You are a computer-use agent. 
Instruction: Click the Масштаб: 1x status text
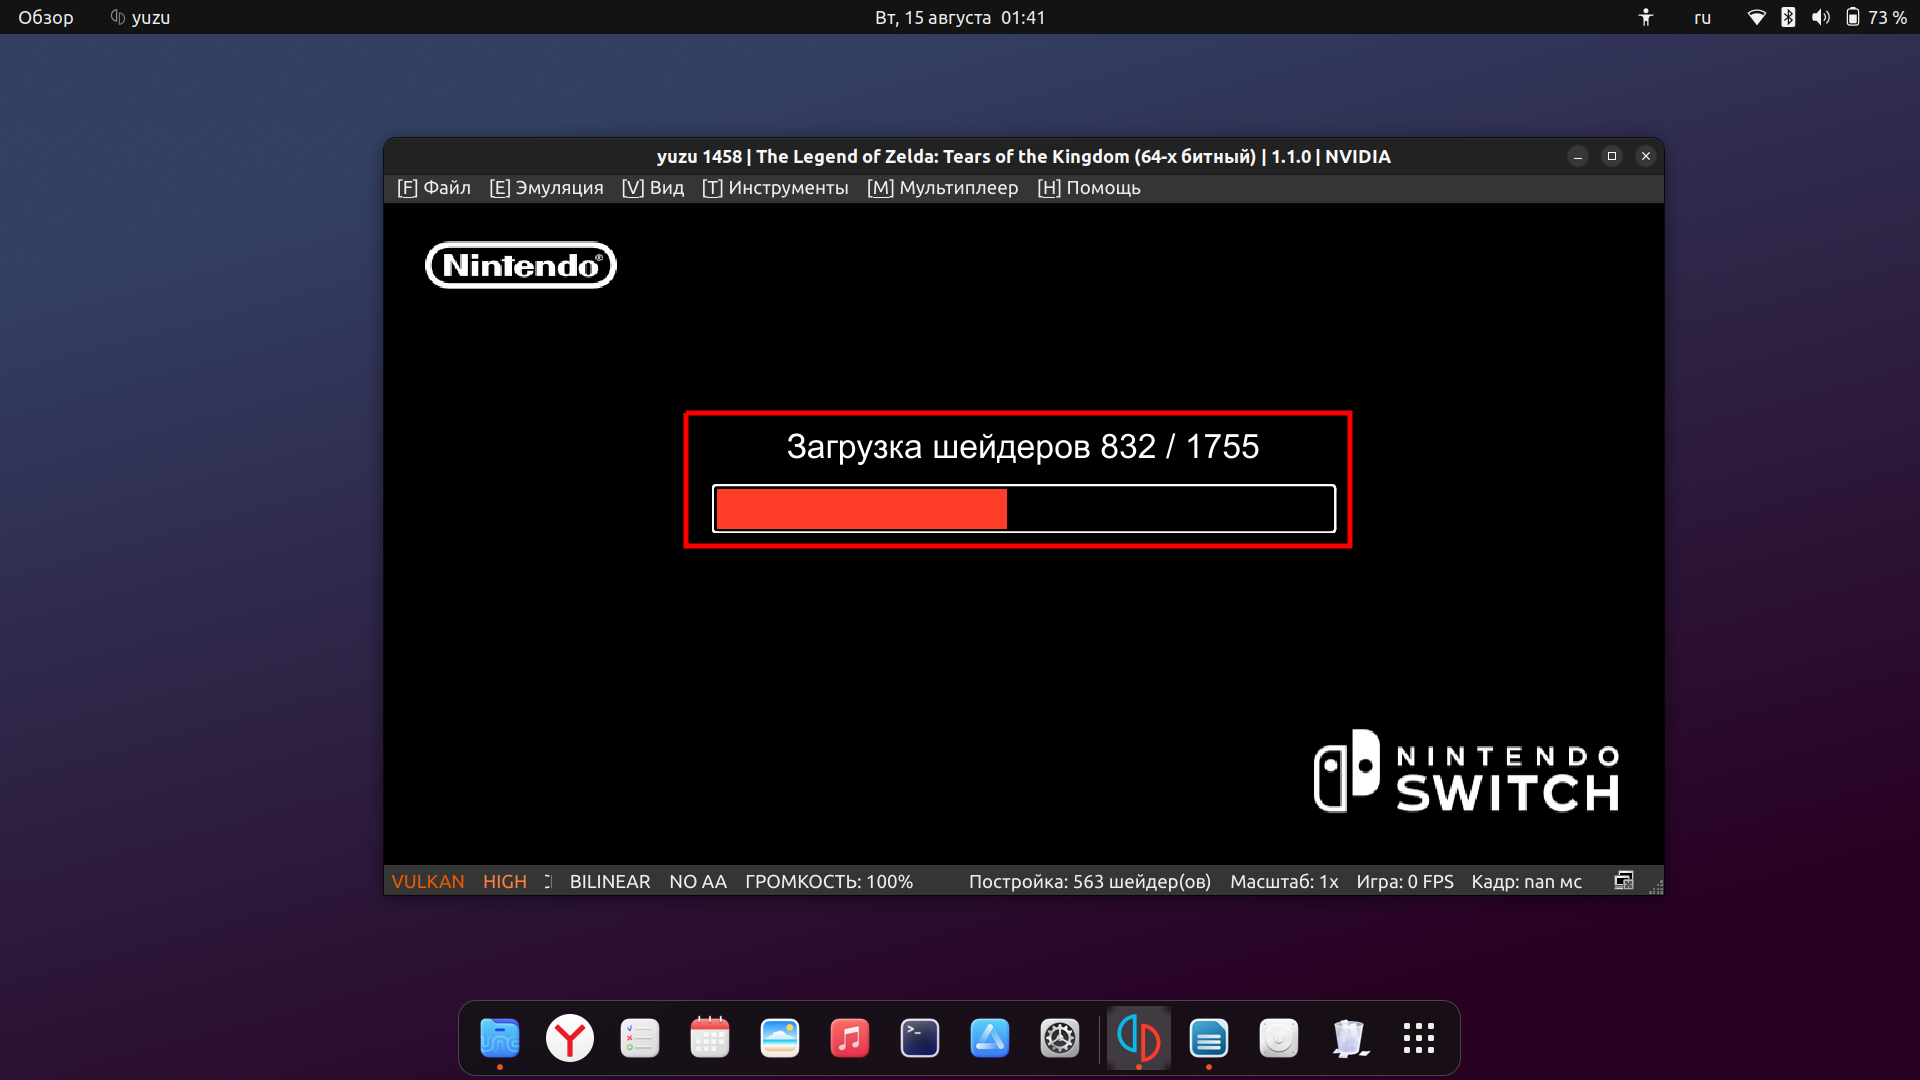tap(1284, 881)
